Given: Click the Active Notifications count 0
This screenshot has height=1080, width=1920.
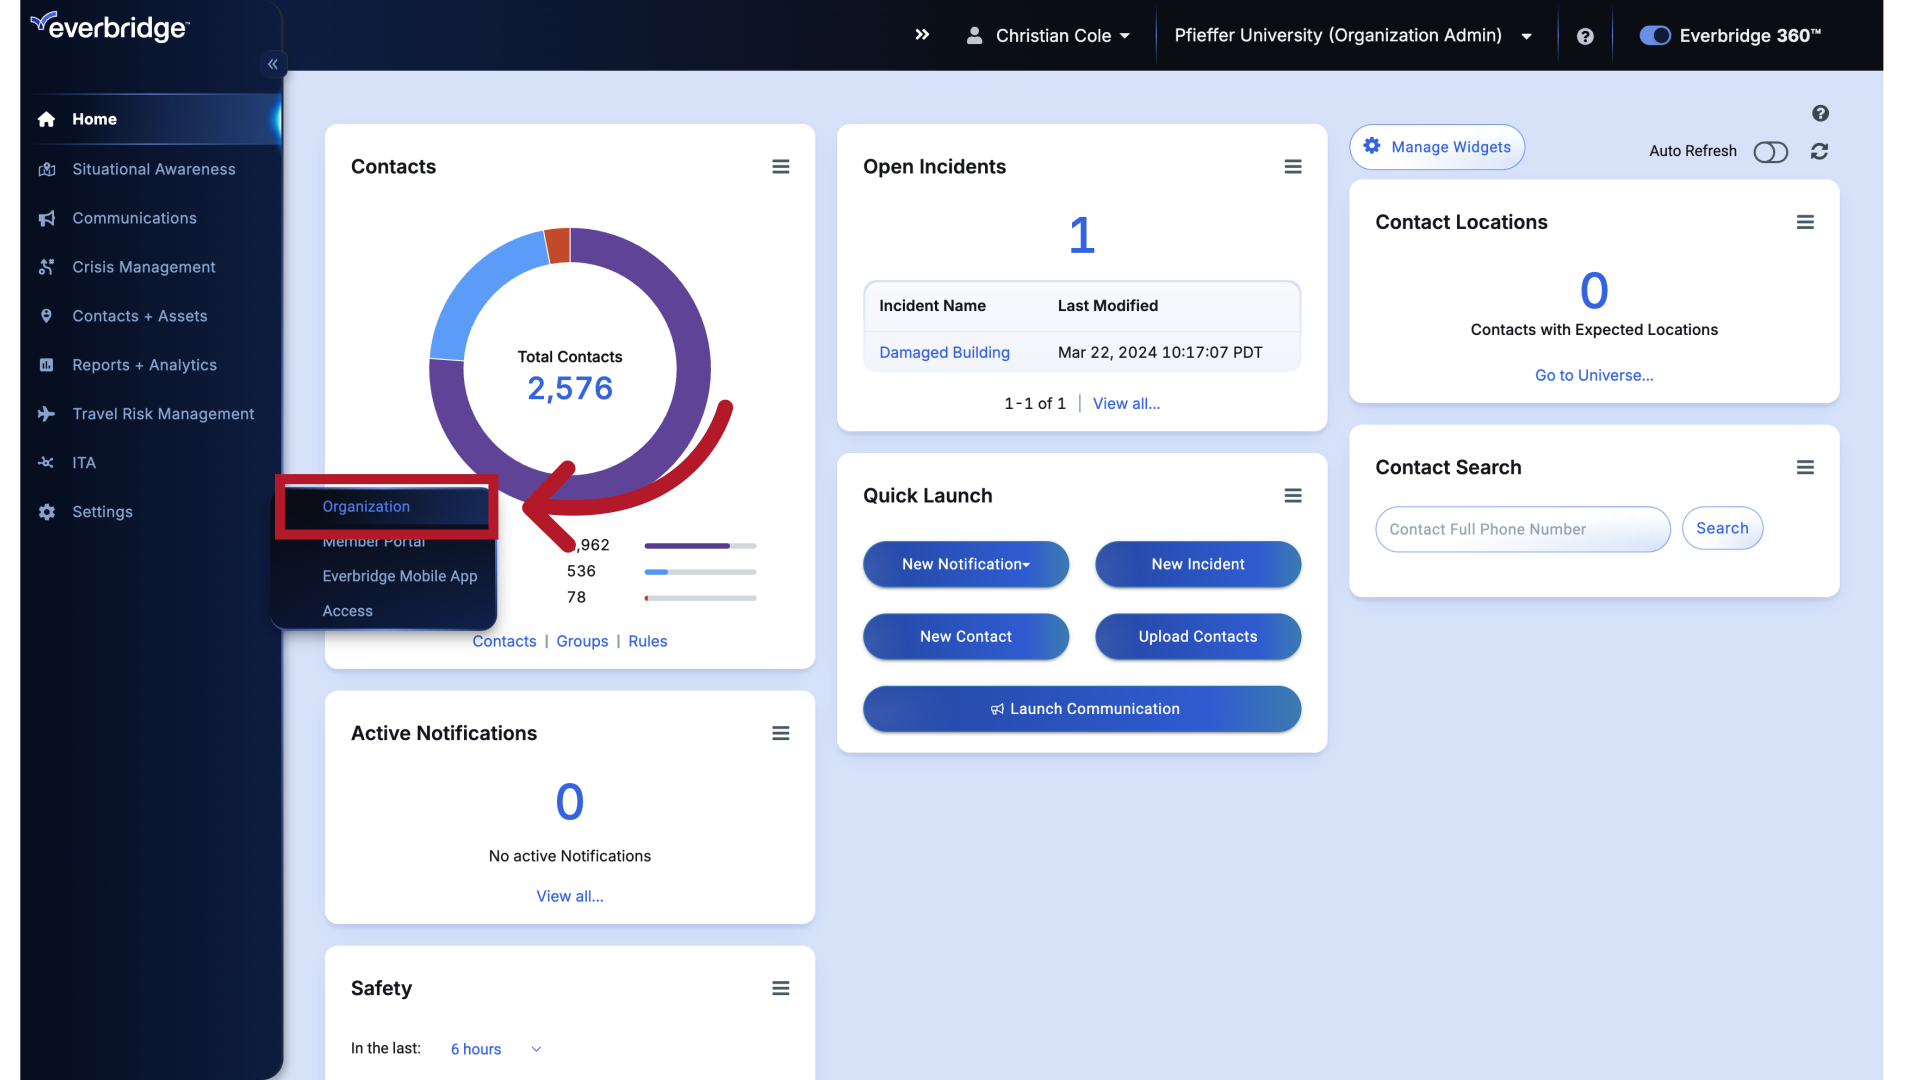Looking at the screenshot, I should click(570, 802).
